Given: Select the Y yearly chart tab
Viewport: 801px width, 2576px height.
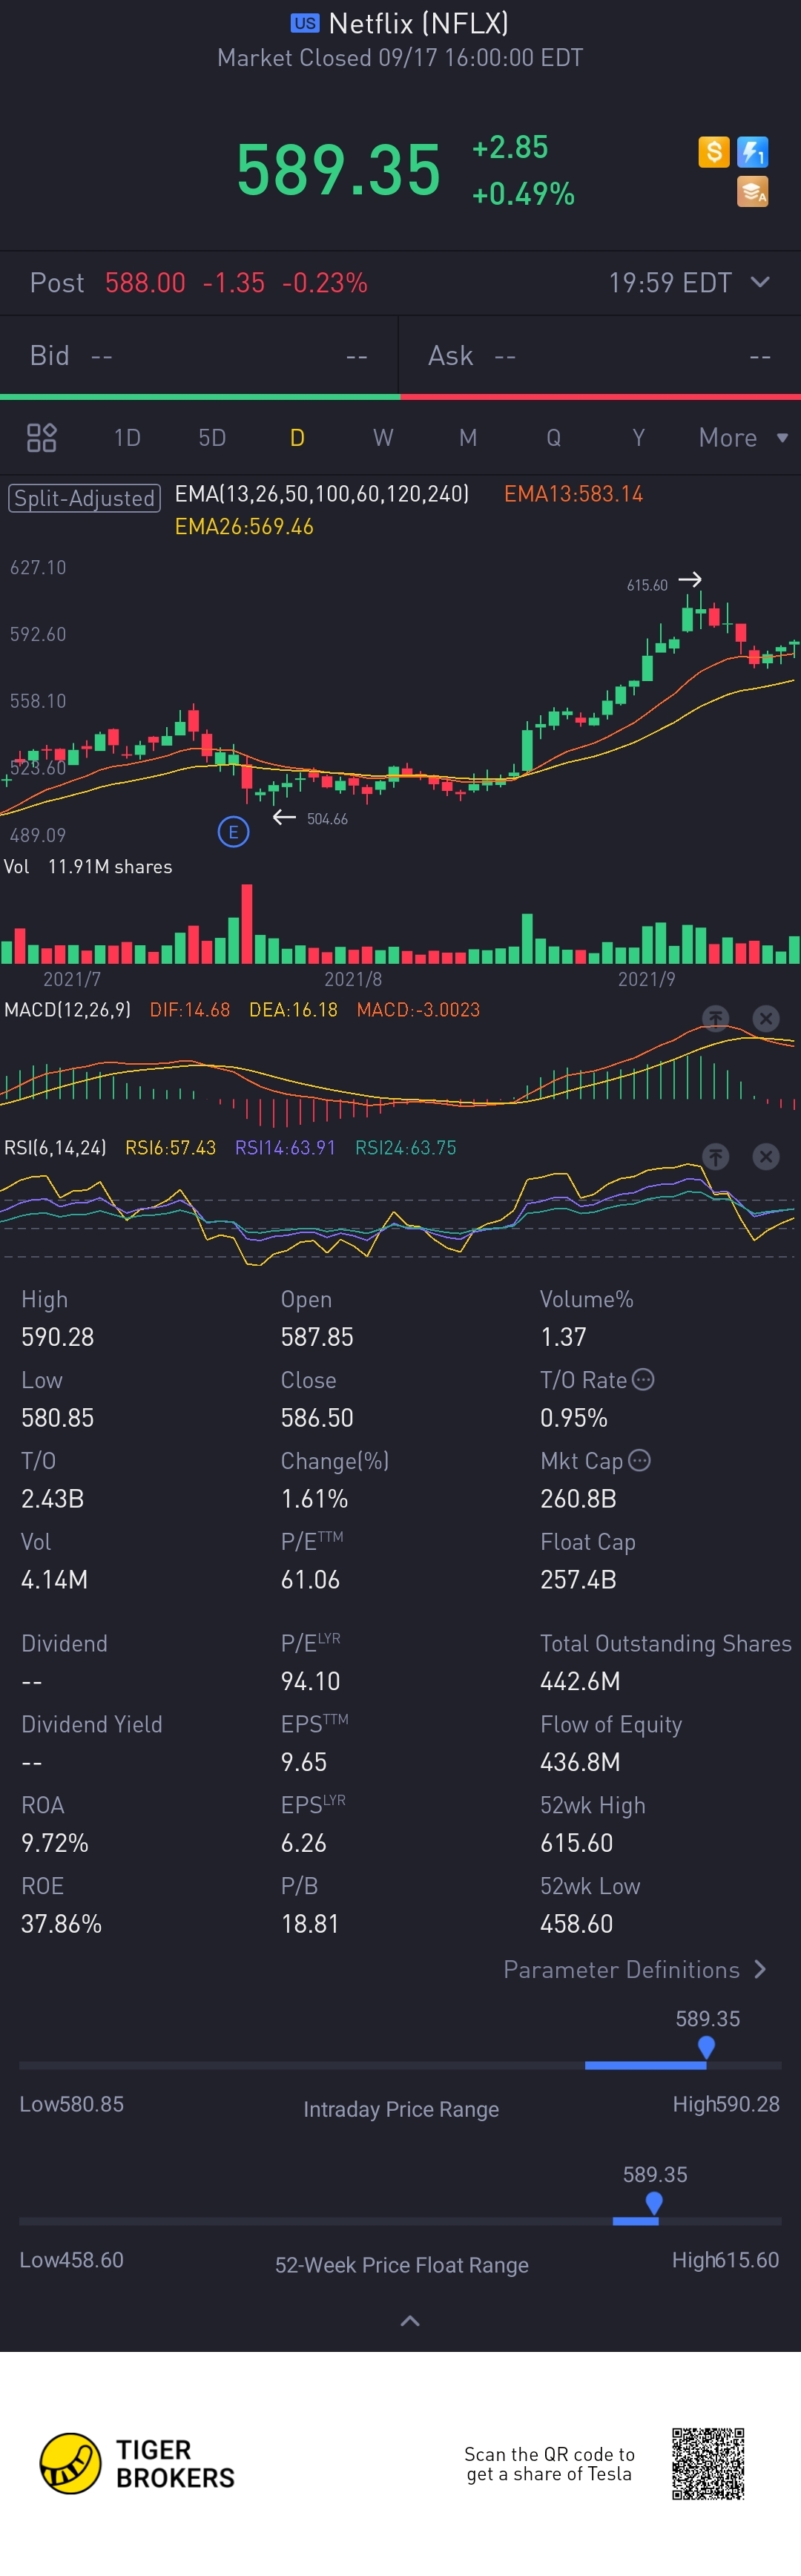Looking at the screenshot, I should pyautogui.click(x=638, y=438).
